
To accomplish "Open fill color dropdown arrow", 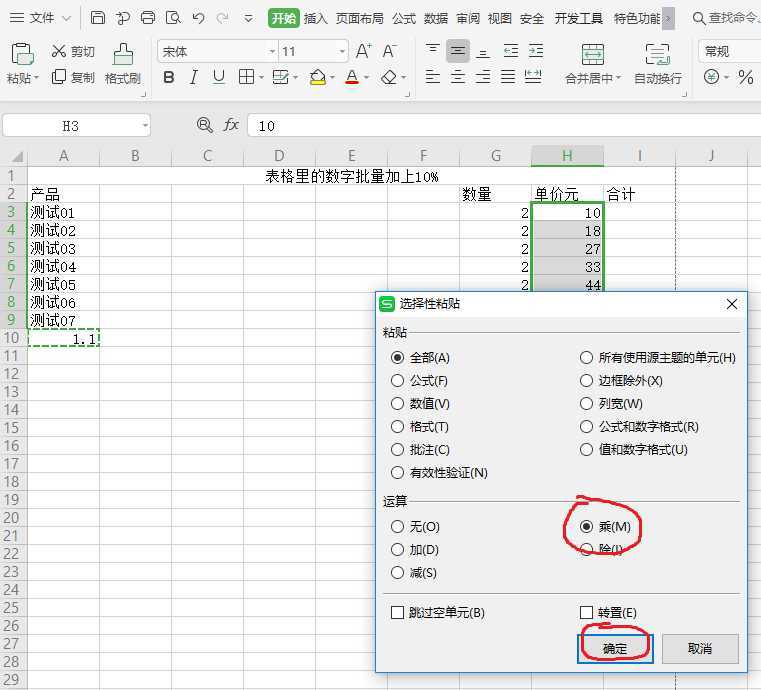I will 332,78.
